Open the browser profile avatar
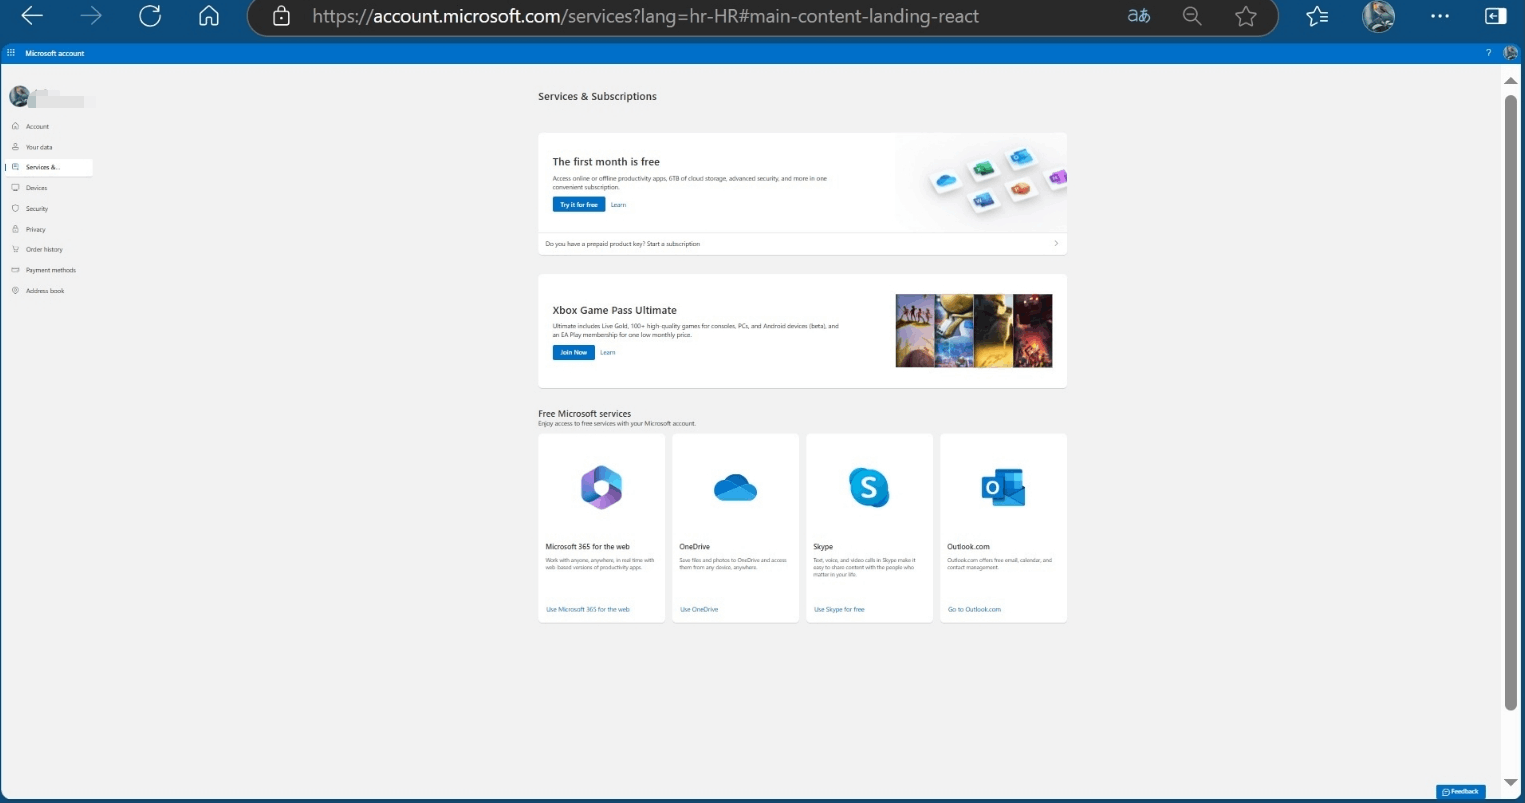This screenshot has width=1525, height=803. pyautogui.click(x=1379, y=16)
